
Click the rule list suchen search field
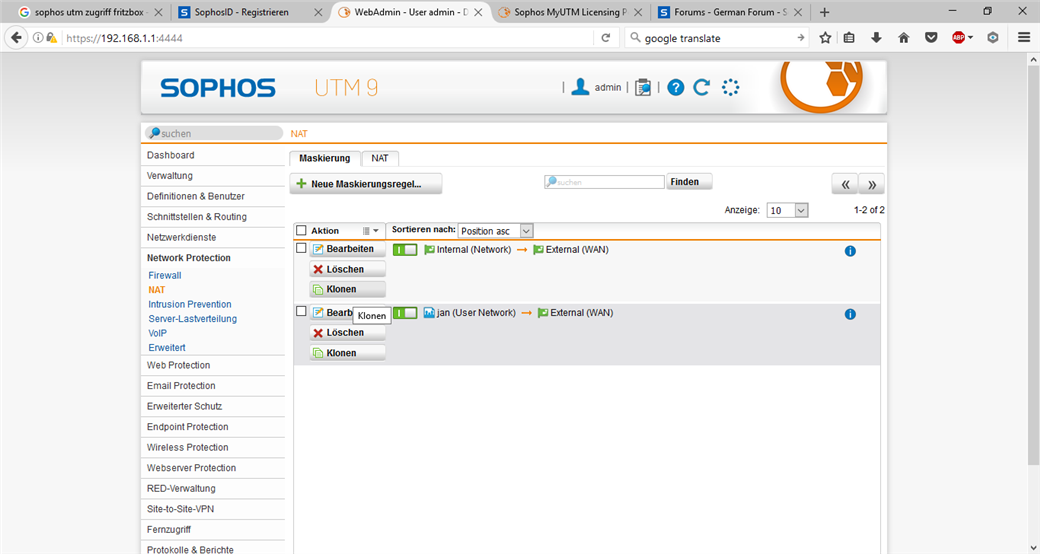tap(604, 182)
